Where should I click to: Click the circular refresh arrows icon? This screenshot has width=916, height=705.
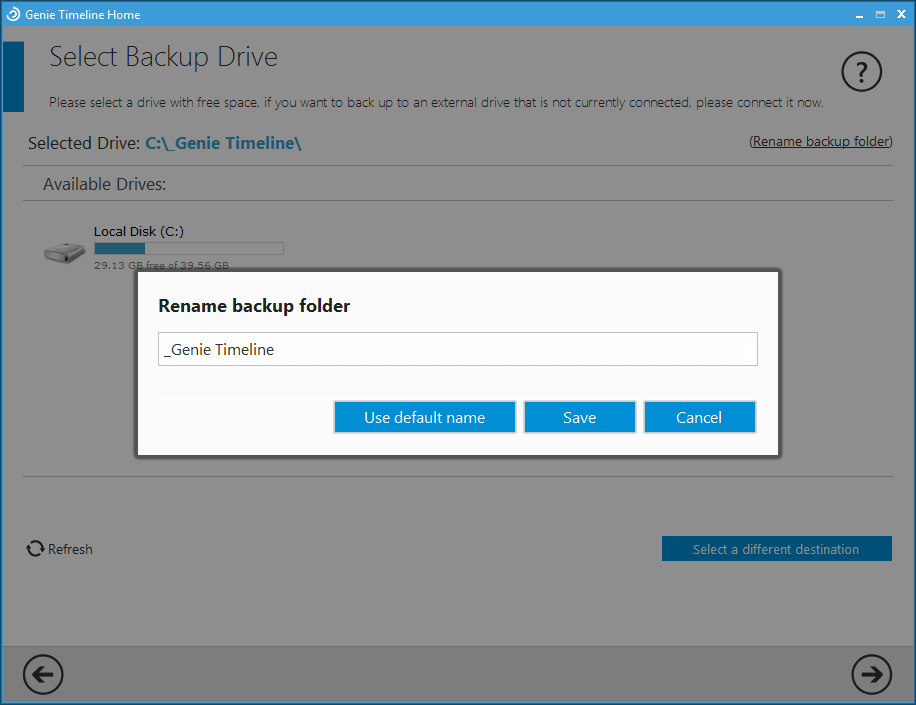point(35,549)
